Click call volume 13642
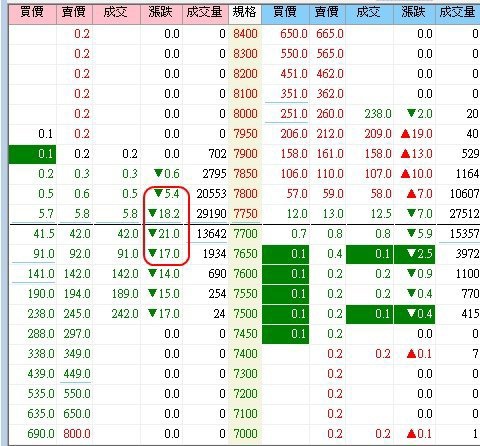 pyautogui.click(x=211, y=234)
